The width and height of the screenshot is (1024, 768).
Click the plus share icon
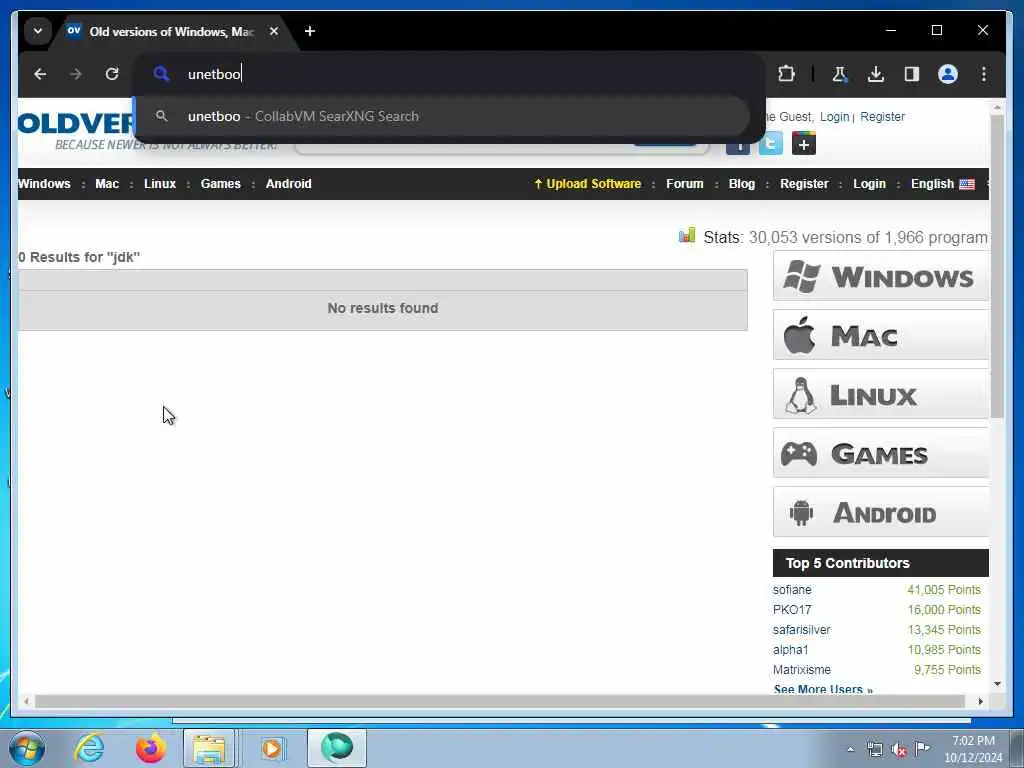pos(804,143)
